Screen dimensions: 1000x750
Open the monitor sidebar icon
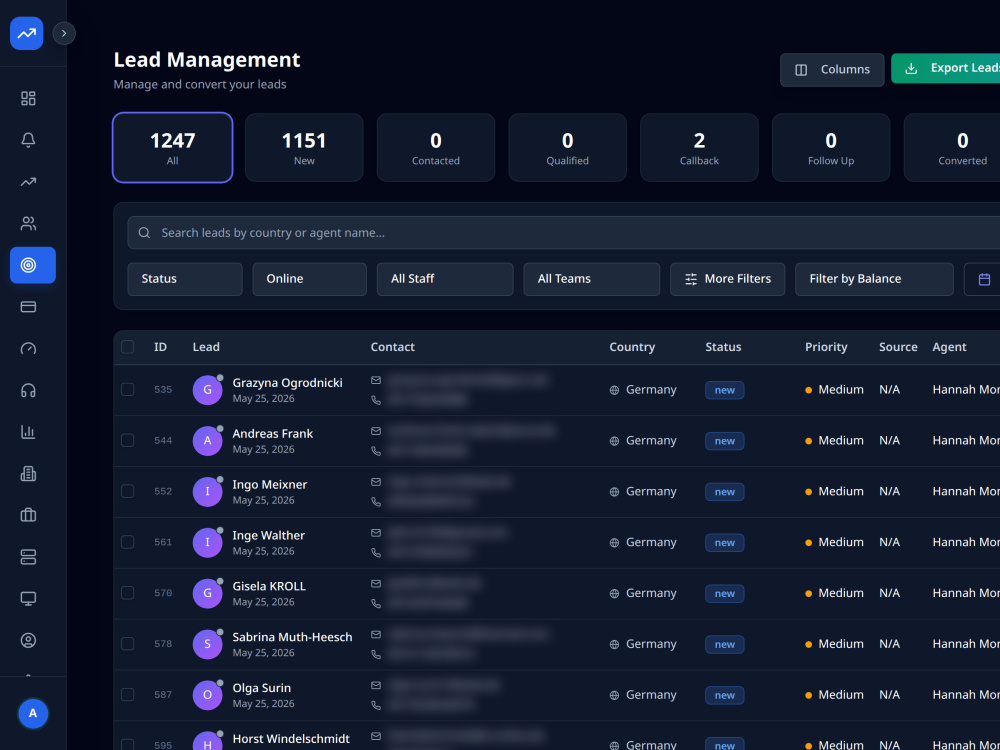[28, 599]
